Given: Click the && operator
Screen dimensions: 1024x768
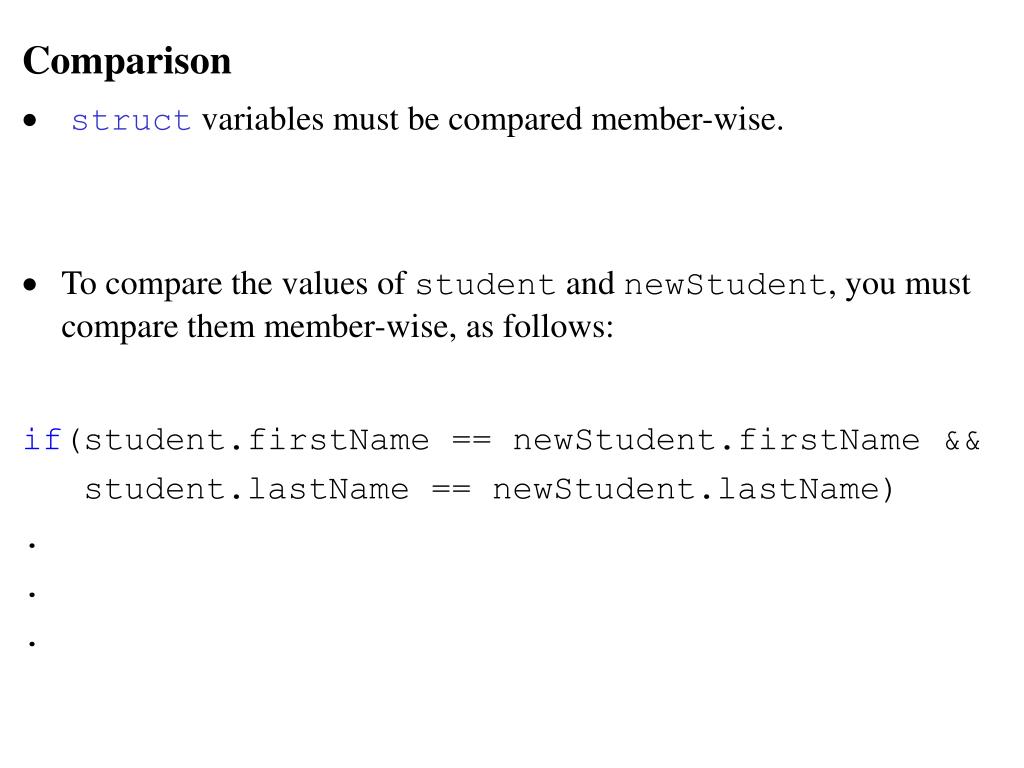Looking at the screenshot, I should click(962, 441).
